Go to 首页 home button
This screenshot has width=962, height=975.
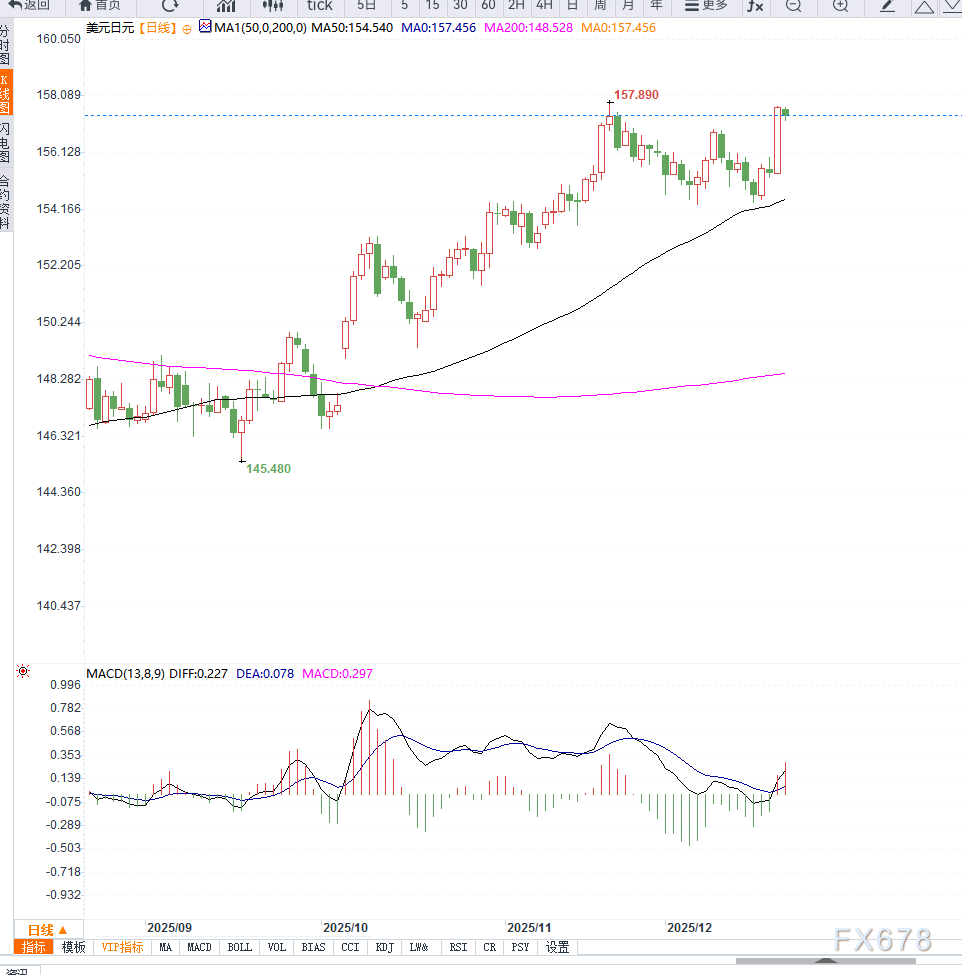pos(100,6)
